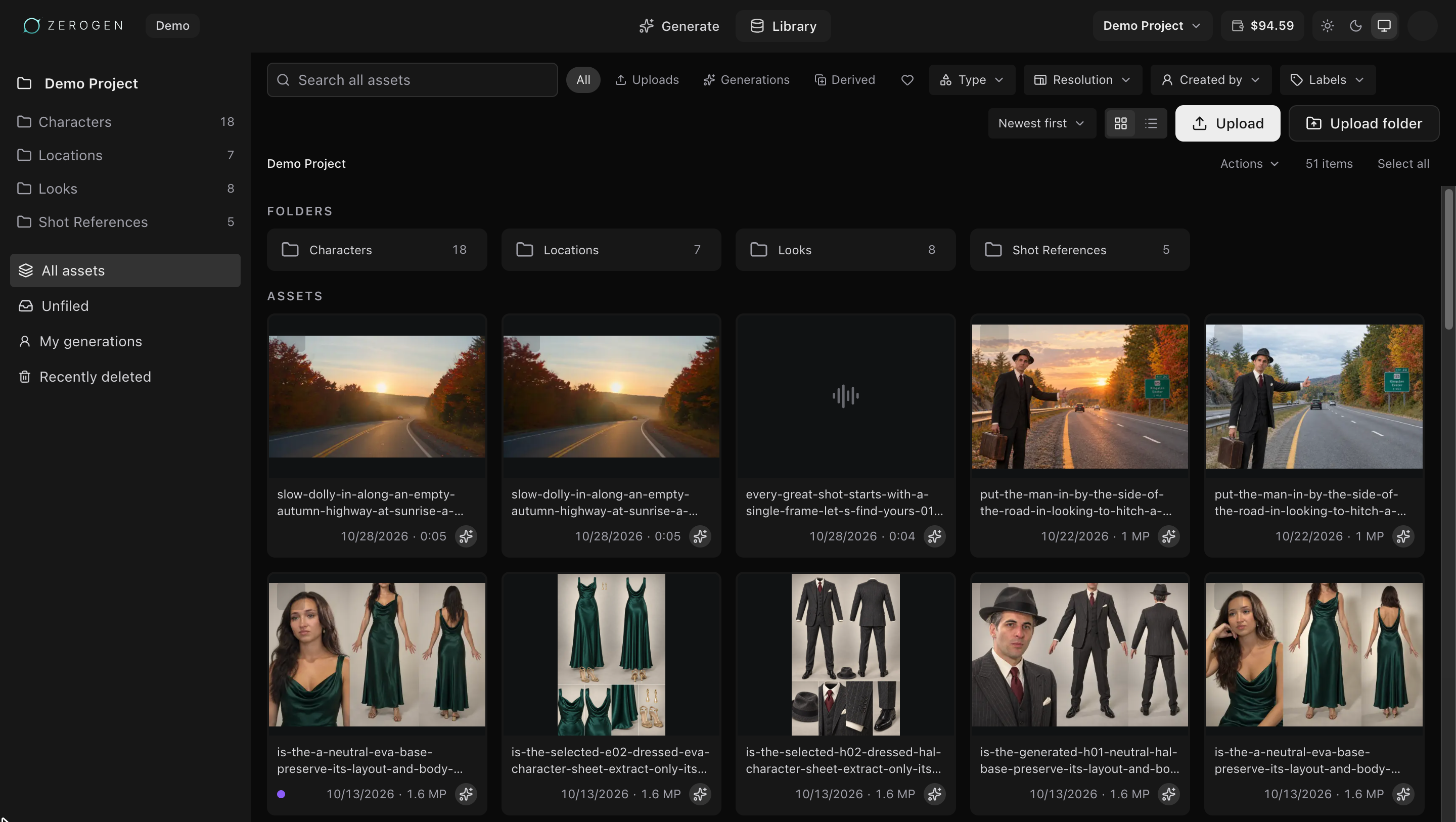The width and height of the screenshot is (1456, 822).
Task: Filter by Uploads
Action: [x=646, y=80]
